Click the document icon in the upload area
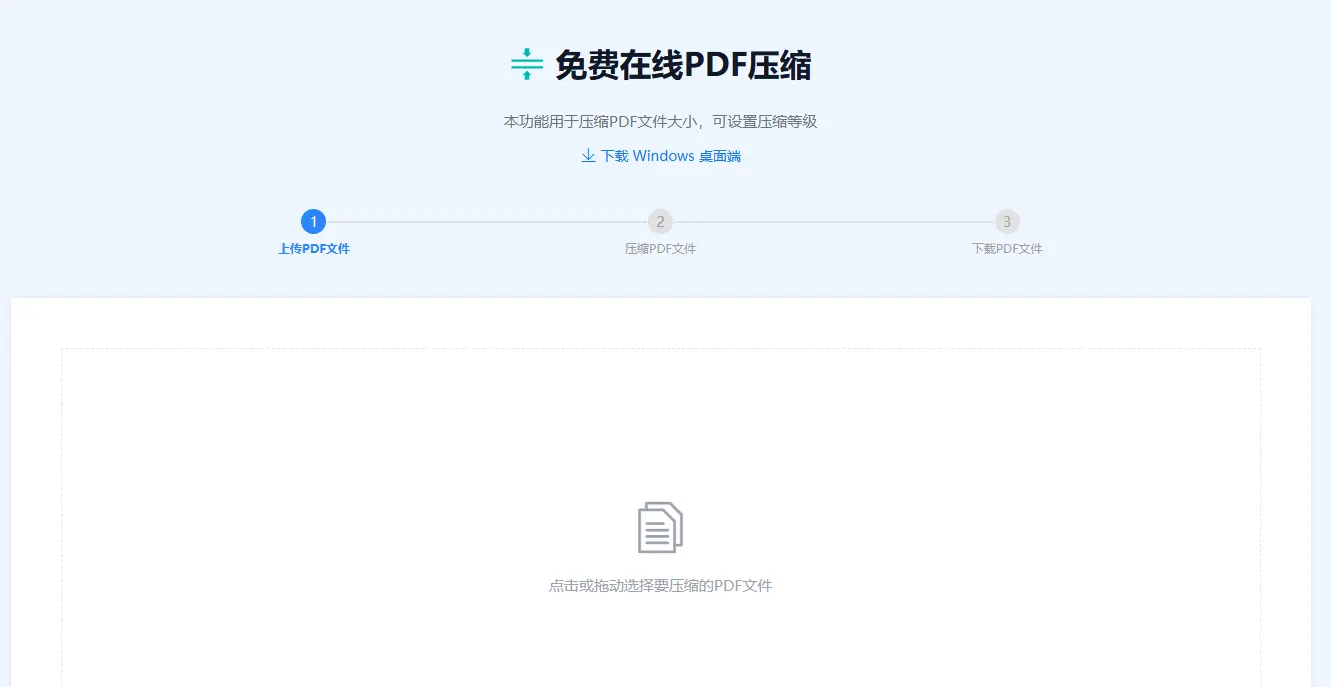 pyautogui.click(x=661, y=527)
